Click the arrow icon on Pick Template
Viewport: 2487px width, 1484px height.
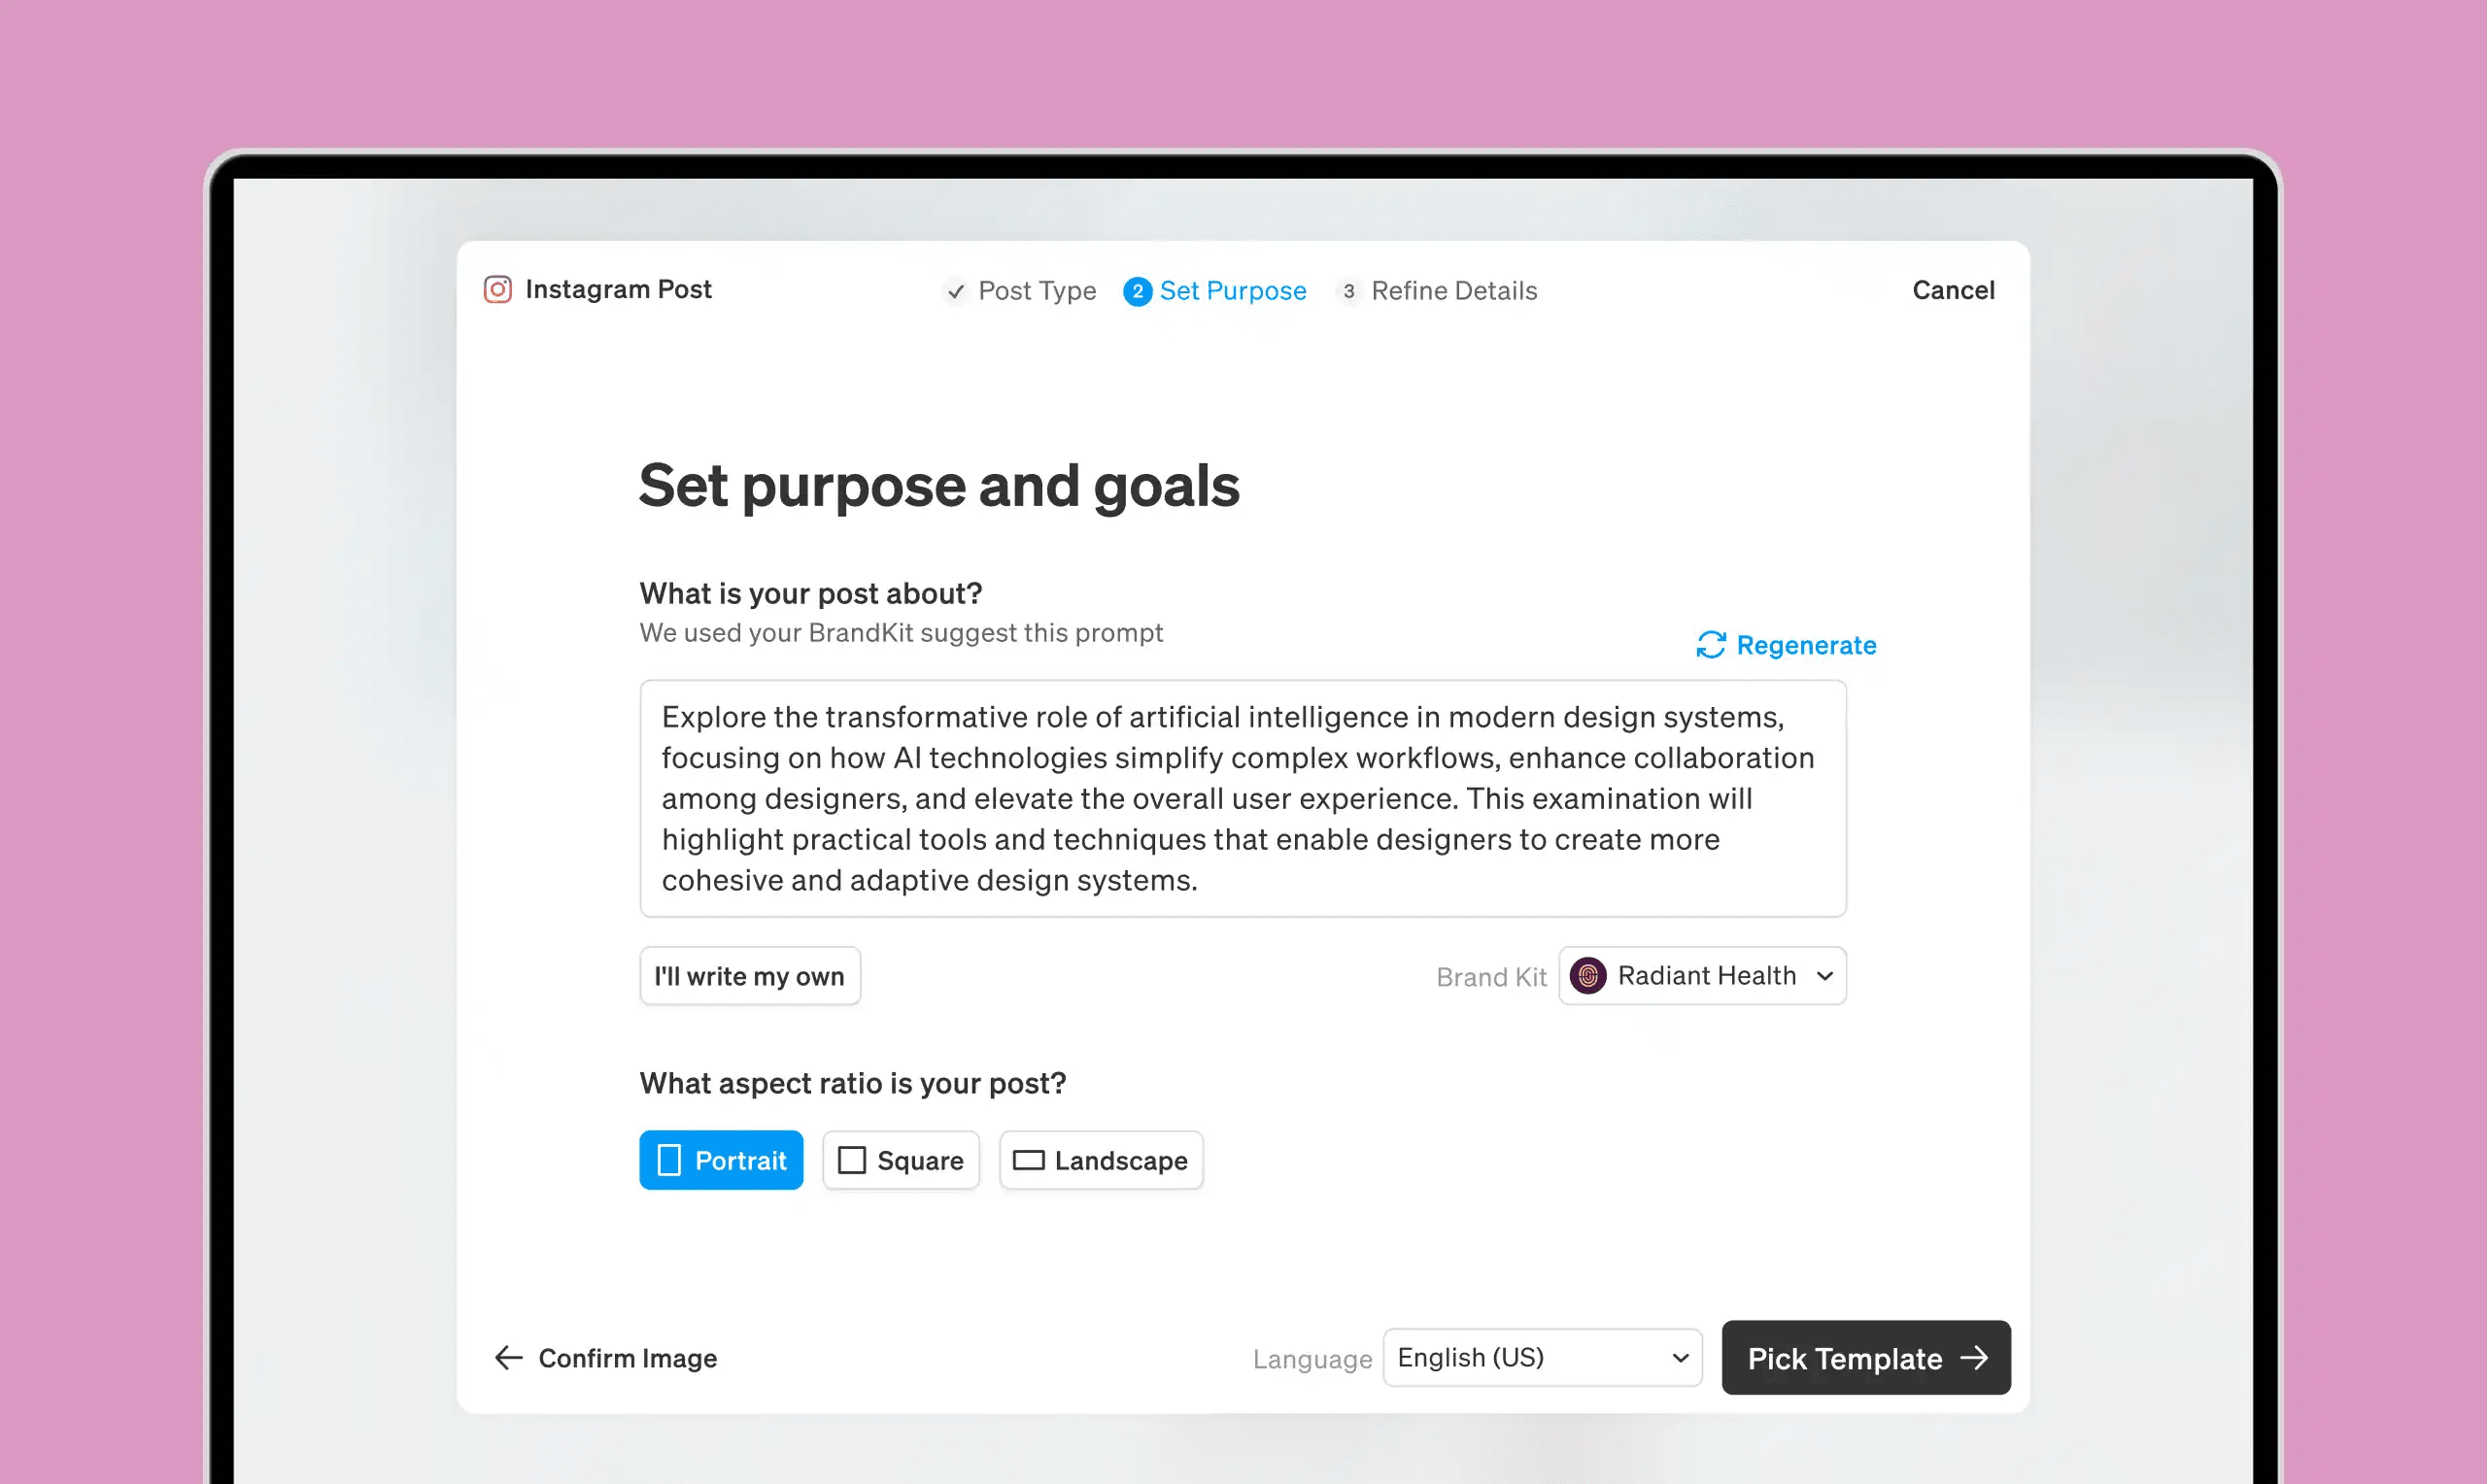[x=1974, y=1357]
